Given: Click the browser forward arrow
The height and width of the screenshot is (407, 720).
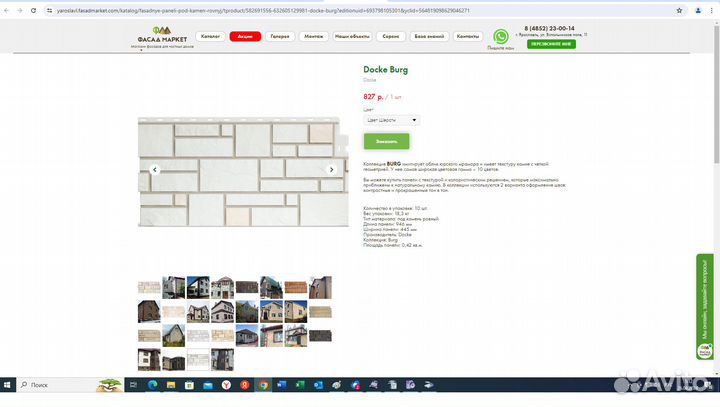Looking at the screenshot, I should click(x=20, y=10).
